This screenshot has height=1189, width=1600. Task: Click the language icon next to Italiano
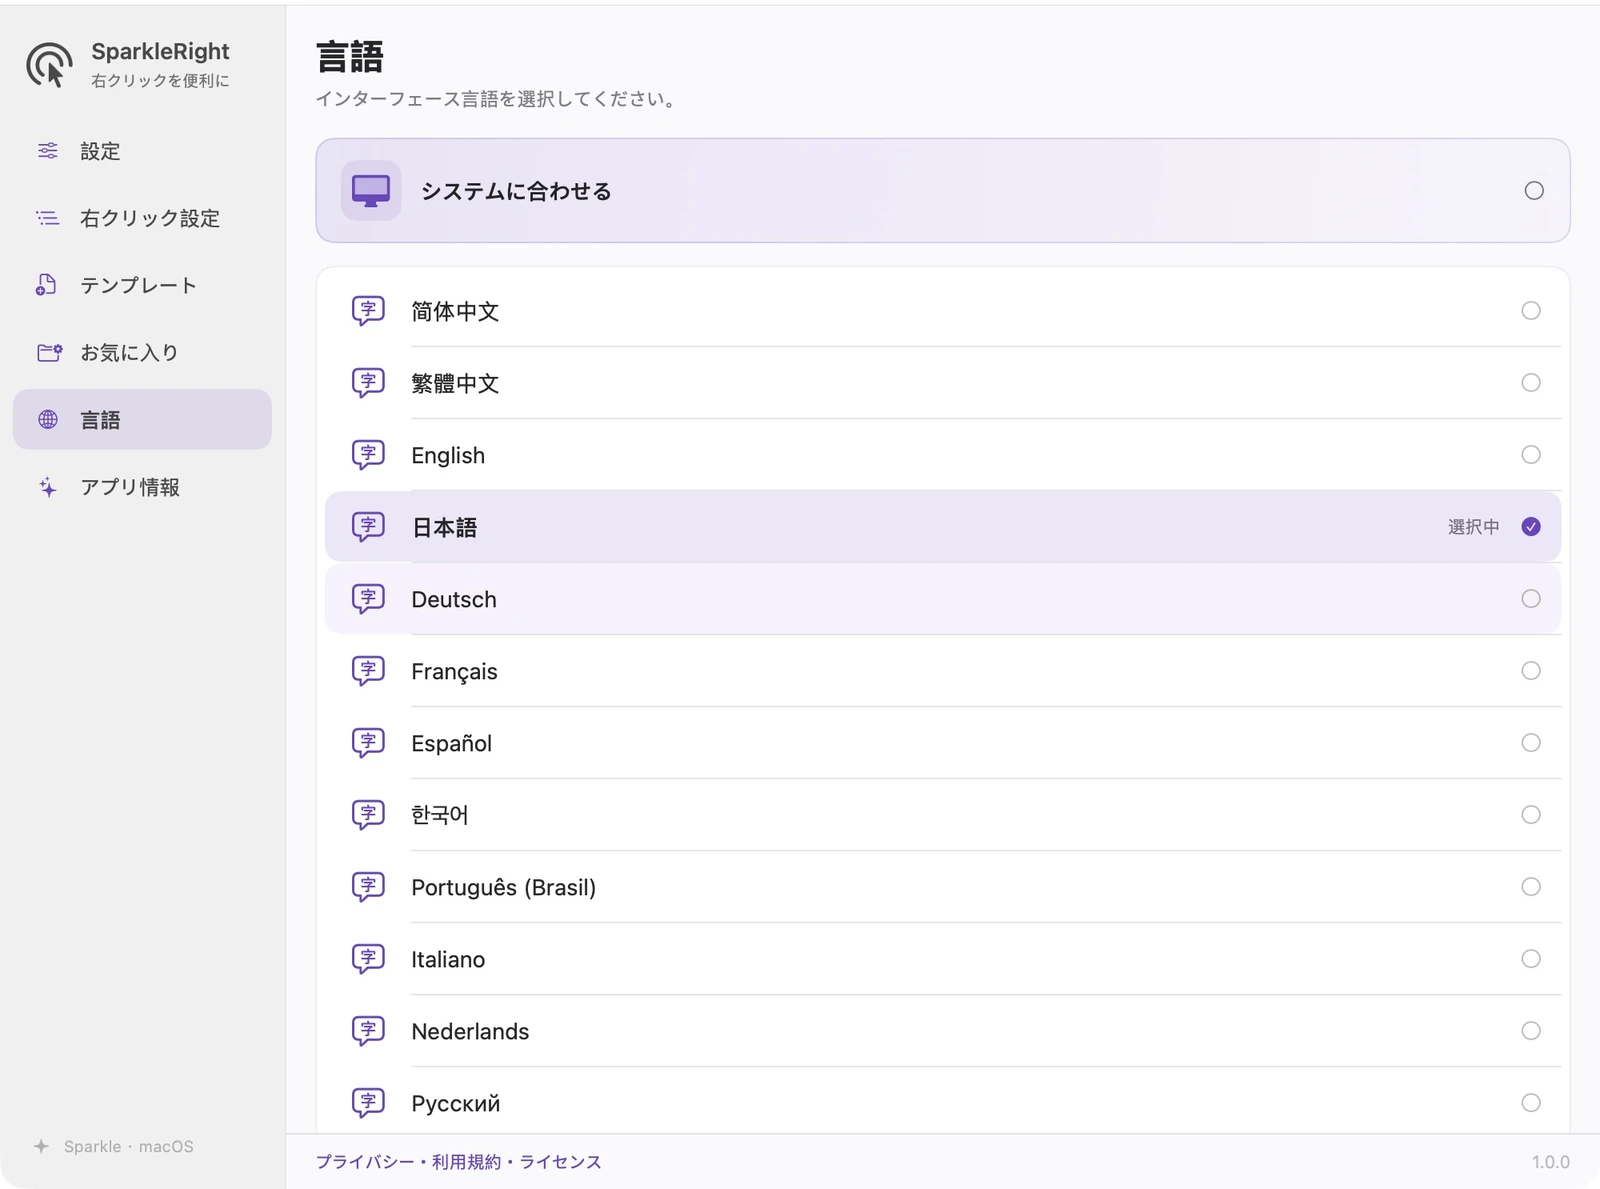[x=368, y=959]
